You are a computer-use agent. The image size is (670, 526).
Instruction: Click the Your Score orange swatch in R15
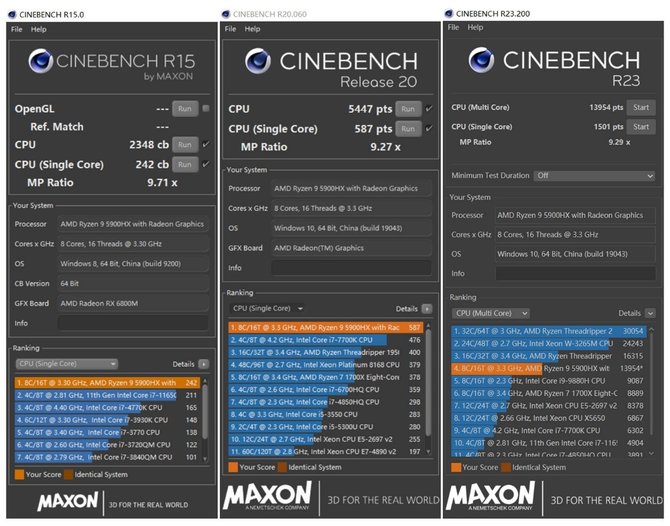[x=19, y=474]
